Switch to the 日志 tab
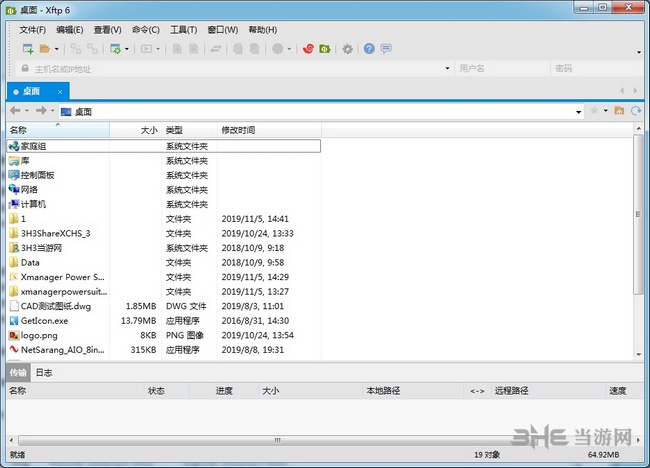Image resolution: width=650 pixels, height=468 pixels. click(x=44, y=373)
